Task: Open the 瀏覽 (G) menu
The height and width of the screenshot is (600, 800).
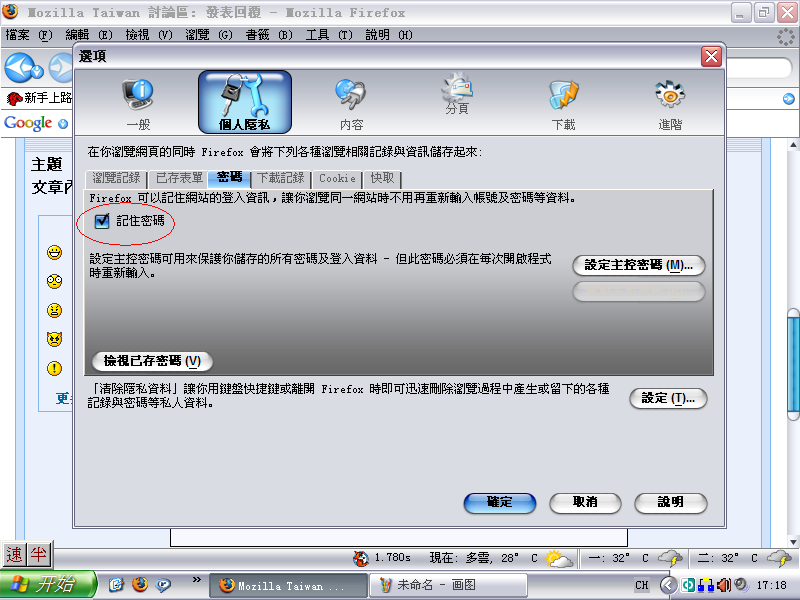Action: pyautogui.click(x=209, y=35)
